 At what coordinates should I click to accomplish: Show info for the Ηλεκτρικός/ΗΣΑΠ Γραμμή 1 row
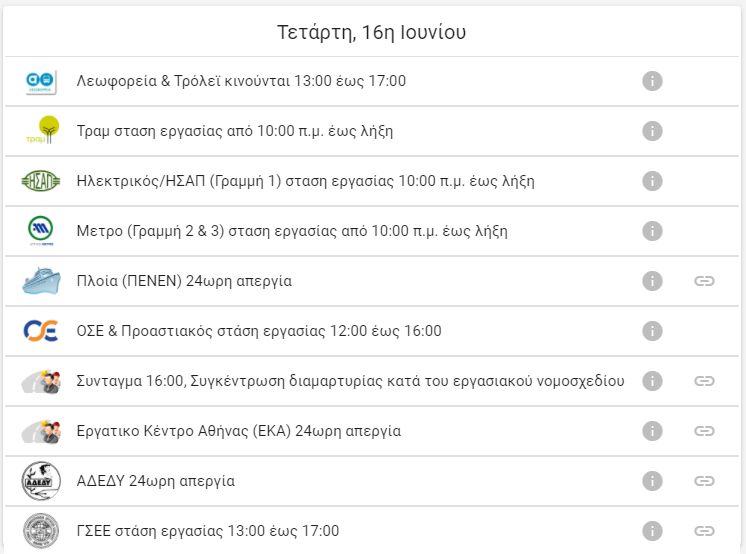[x=652, y=181]
